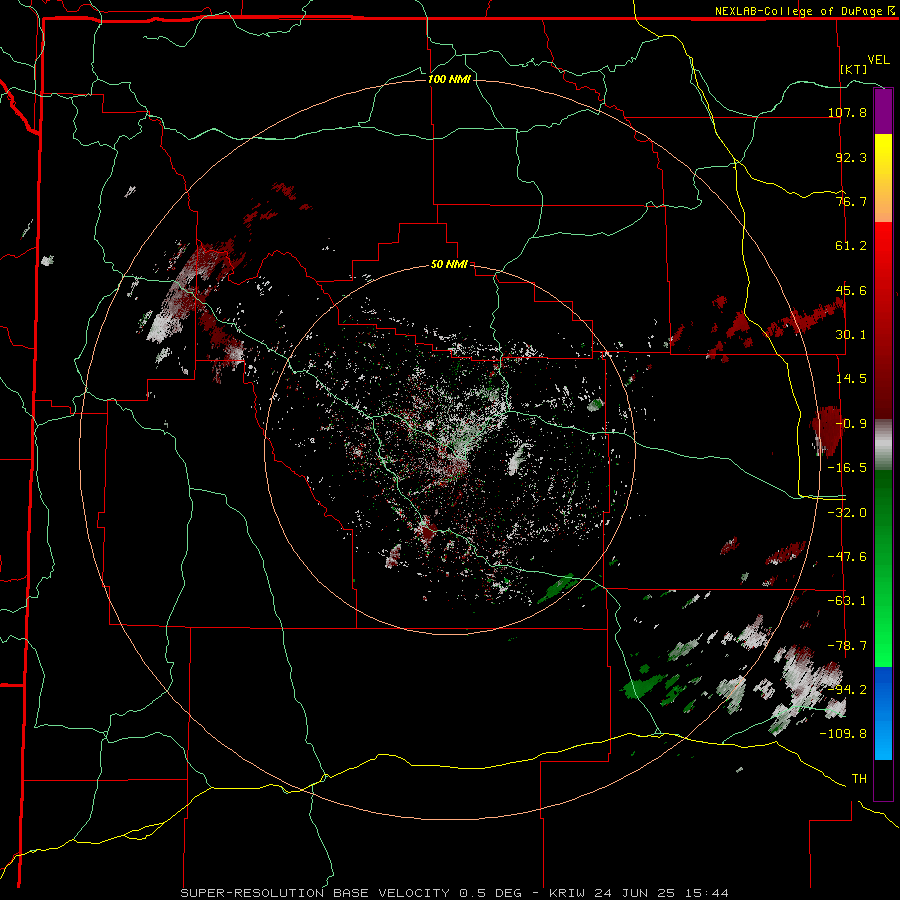Select the -94.2 legend value
Screen dimensions: 900x900
(x=847, y=690)
